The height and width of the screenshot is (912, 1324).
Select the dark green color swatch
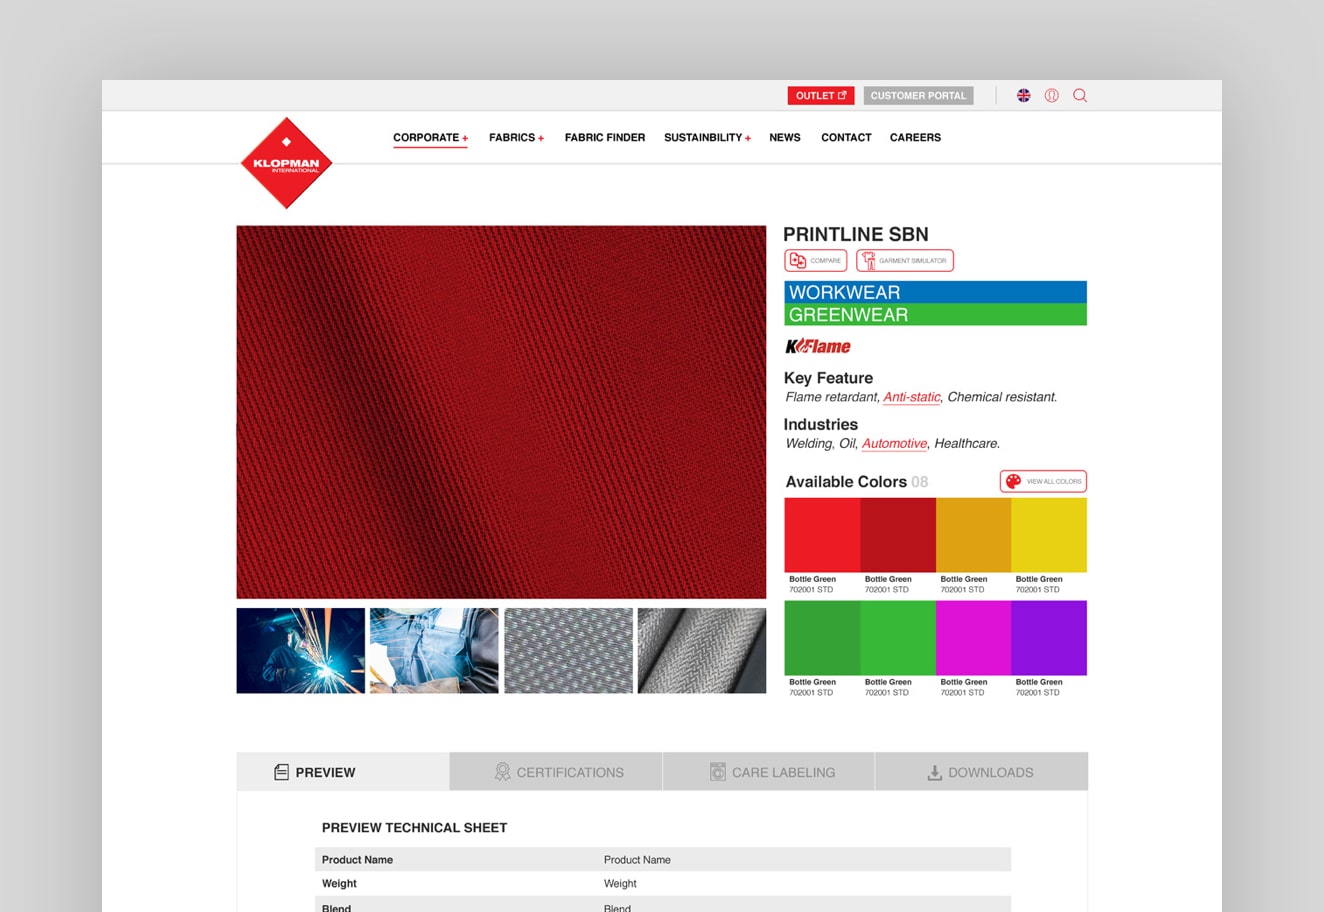click(x=822, y=638)
